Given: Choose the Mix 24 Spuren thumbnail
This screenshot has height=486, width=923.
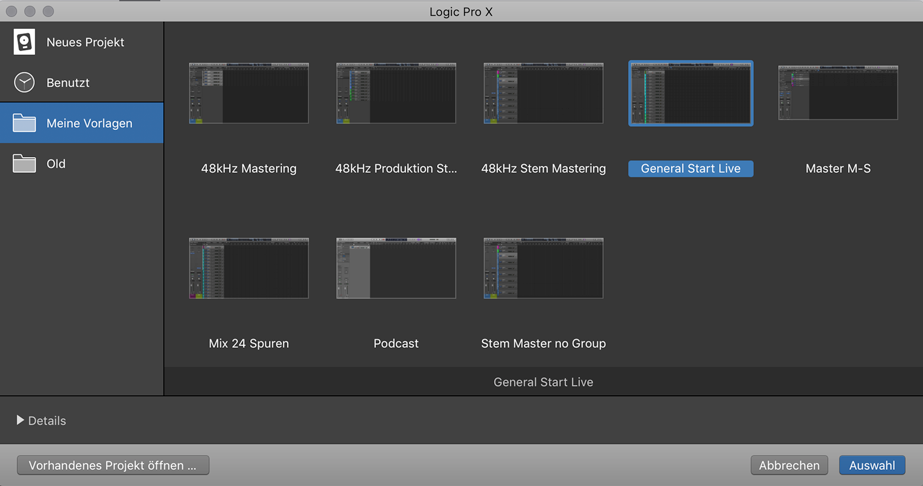Looking at the screenshot, I should point(248,268).
